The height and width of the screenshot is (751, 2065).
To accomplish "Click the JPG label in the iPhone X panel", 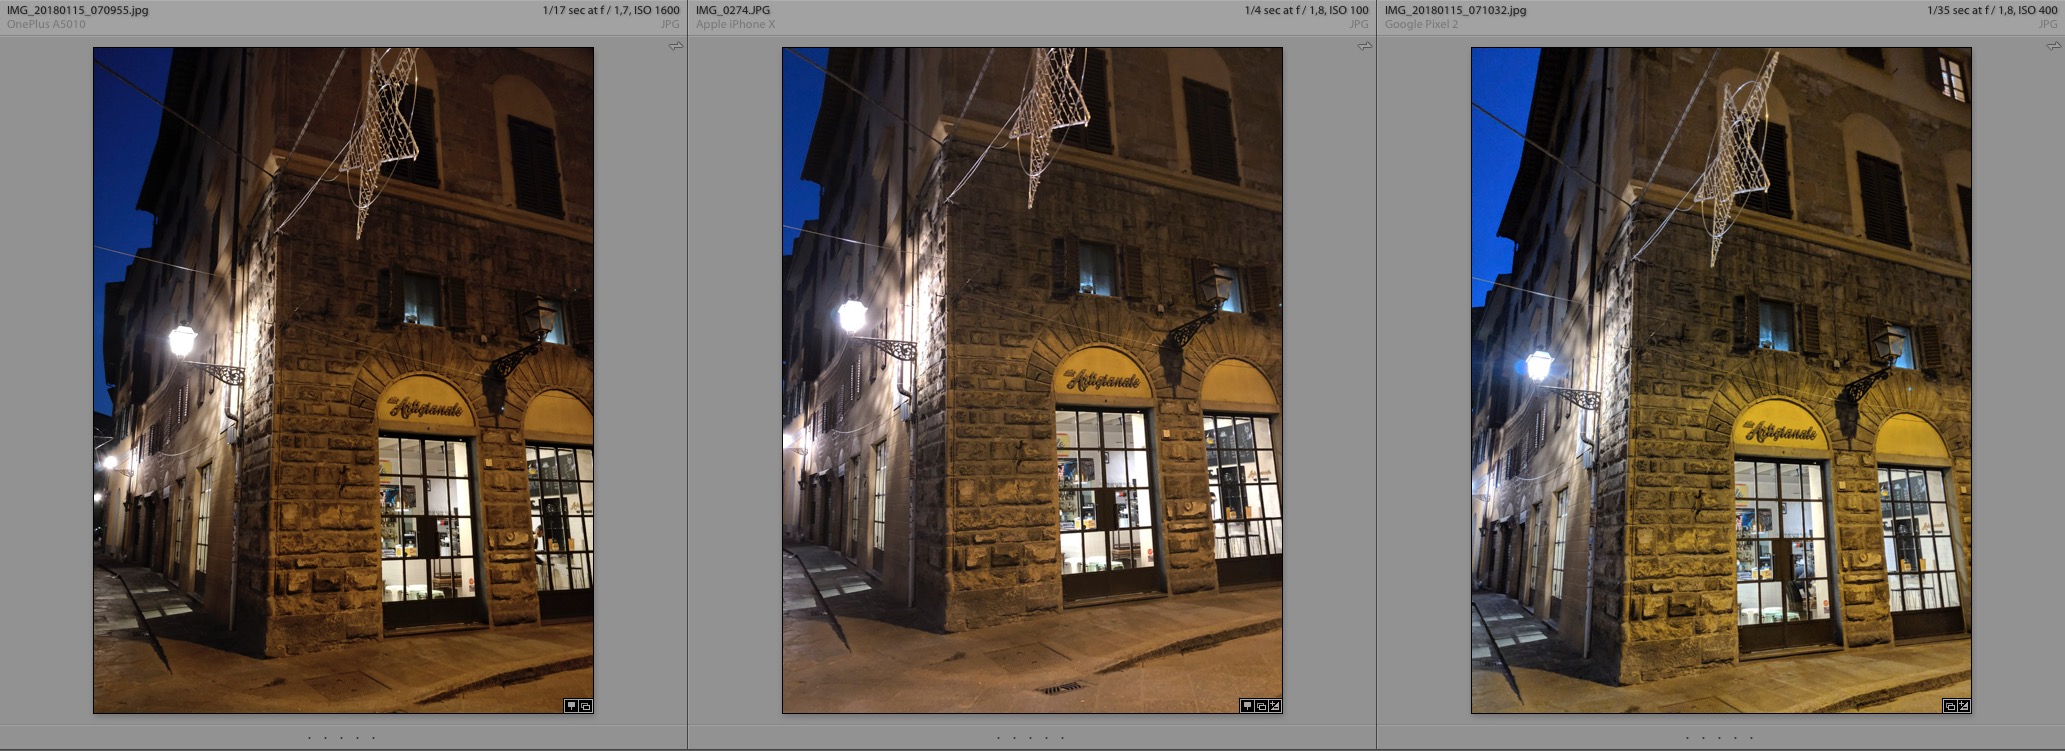I will click(x=1359, y=24).
